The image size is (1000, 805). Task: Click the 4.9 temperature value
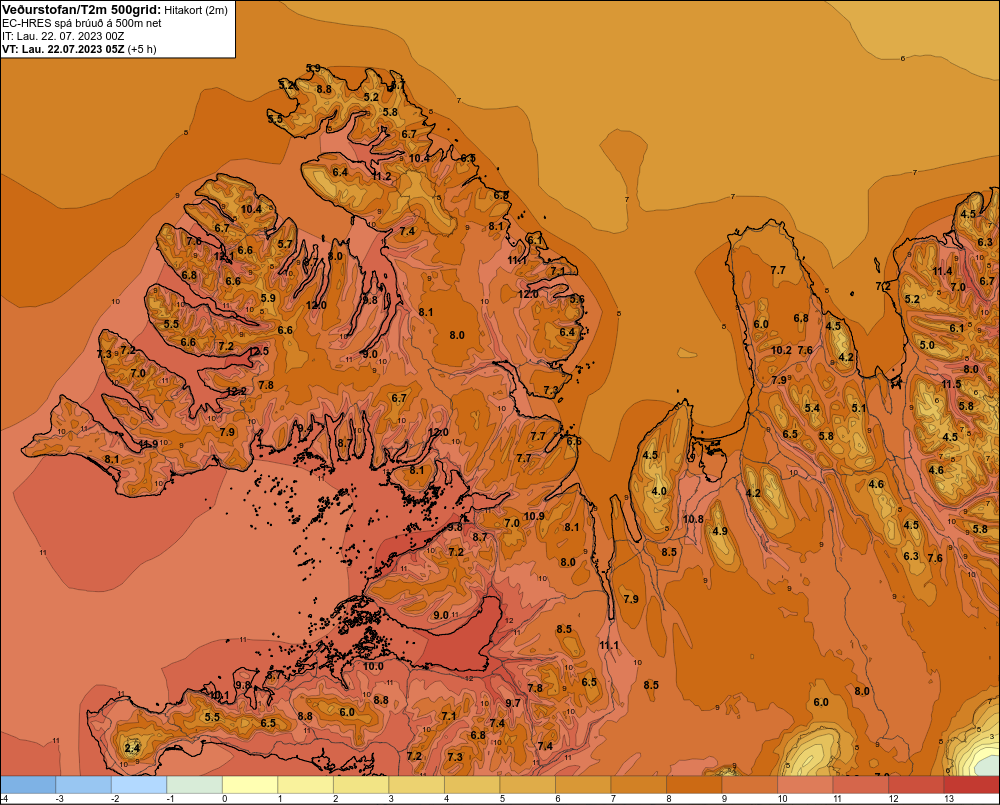(x=720, y=531)
